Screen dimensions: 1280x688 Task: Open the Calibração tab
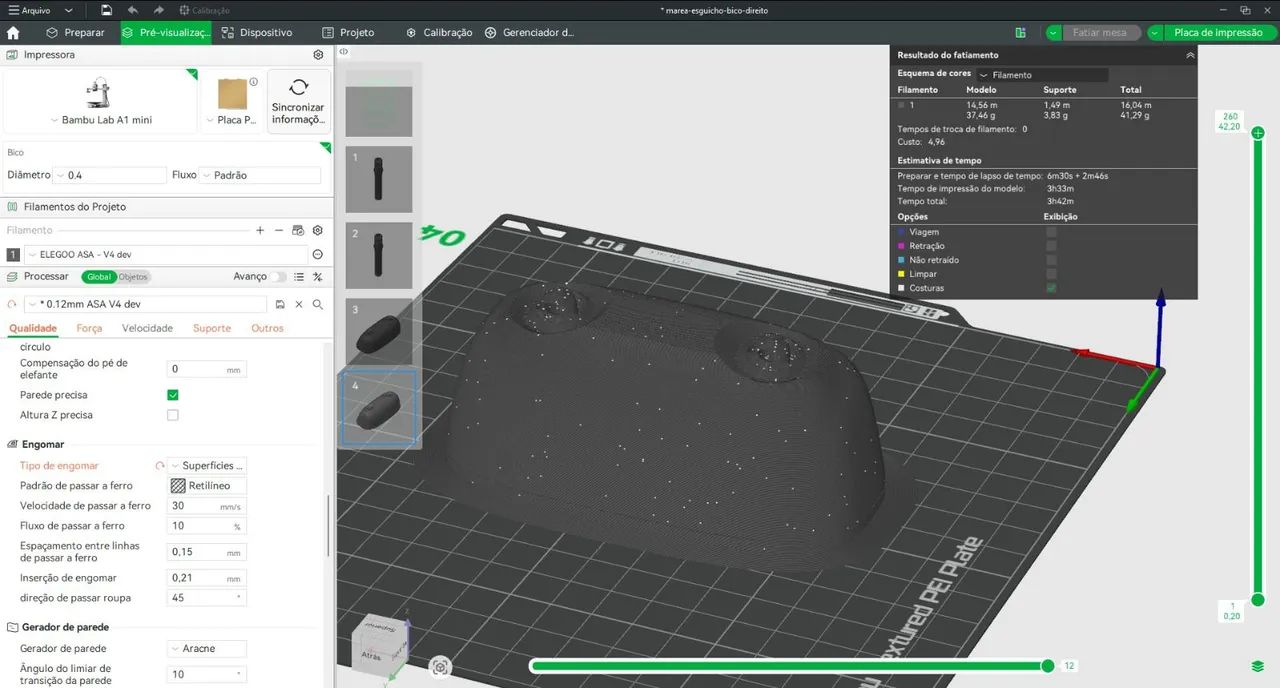tap(439, 32)
